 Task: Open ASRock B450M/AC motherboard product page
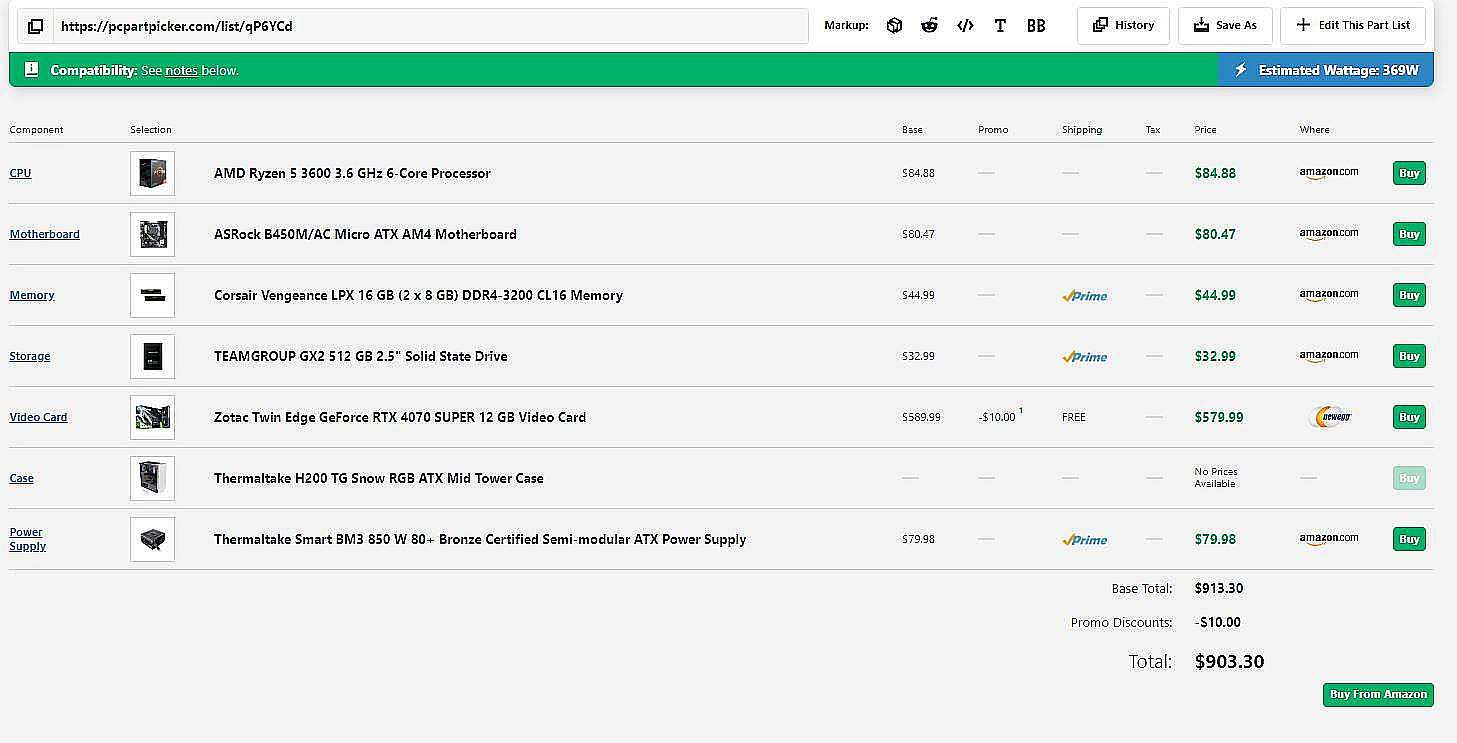[x=365, y=234]
